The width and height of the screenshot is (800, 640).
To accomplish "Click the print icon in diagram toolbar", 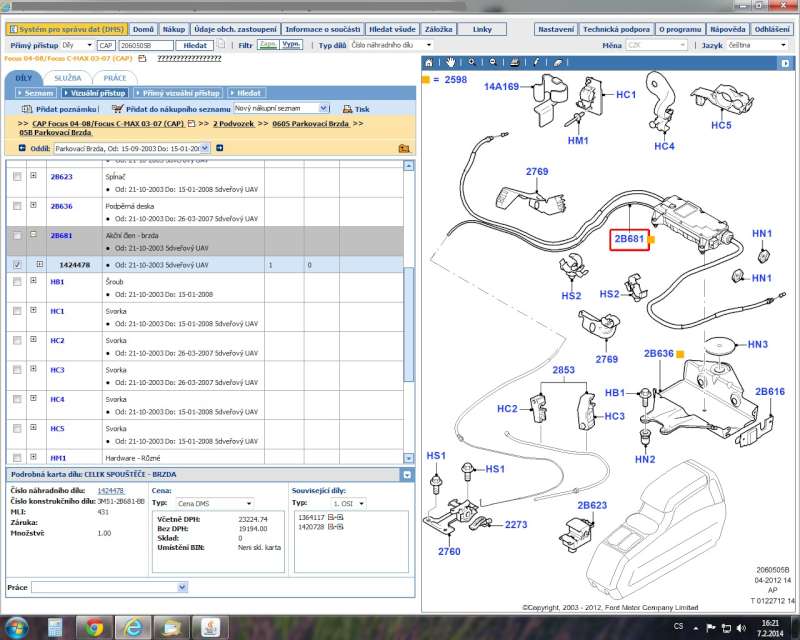I will [x=512, y=62].
